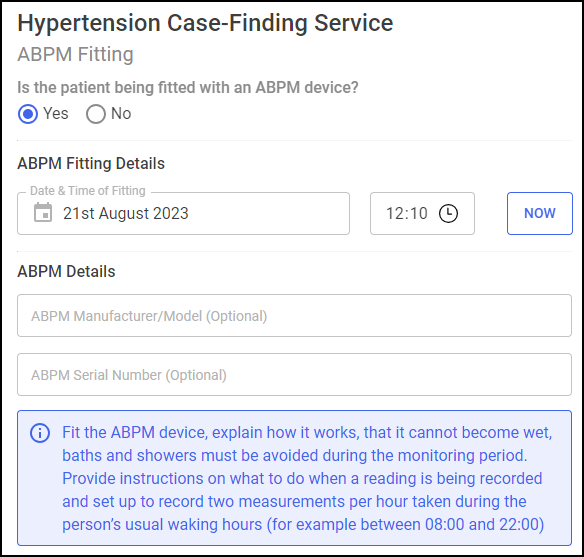Click the Hypertension Case-Finding Service title
Image resolution: width=584 pixels, height=557 pixels.
[x=205, y=23]
